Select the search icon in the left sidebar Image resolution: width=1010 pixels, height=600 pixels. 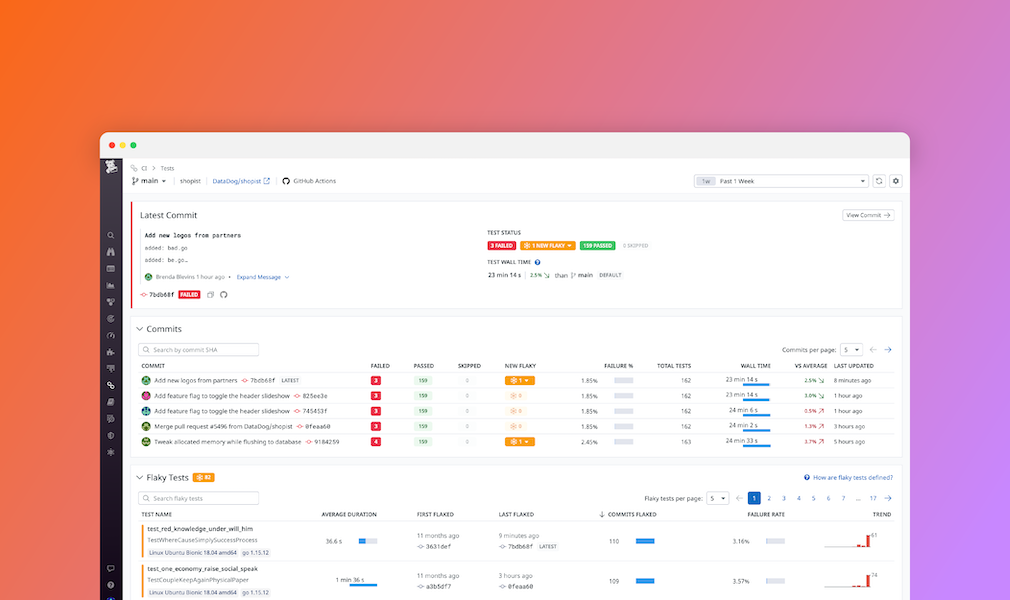111,234
